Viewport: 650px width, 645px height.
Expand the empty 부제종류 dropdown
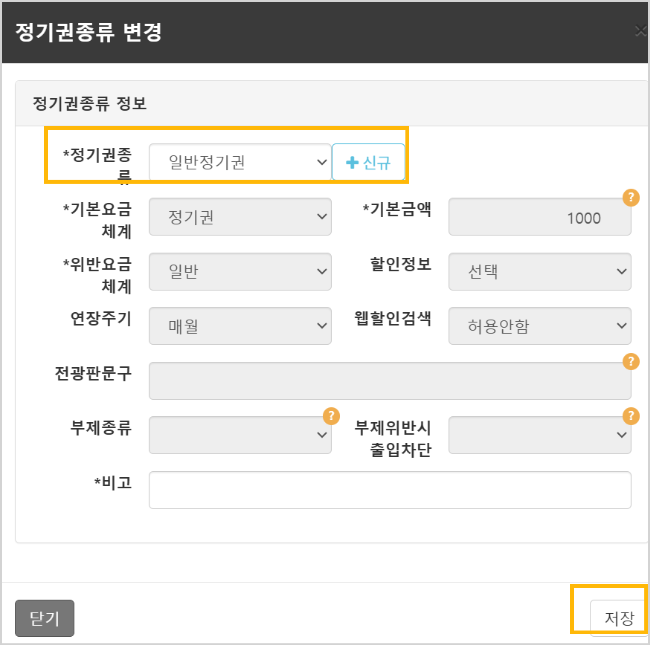click(x=240, y=435)
